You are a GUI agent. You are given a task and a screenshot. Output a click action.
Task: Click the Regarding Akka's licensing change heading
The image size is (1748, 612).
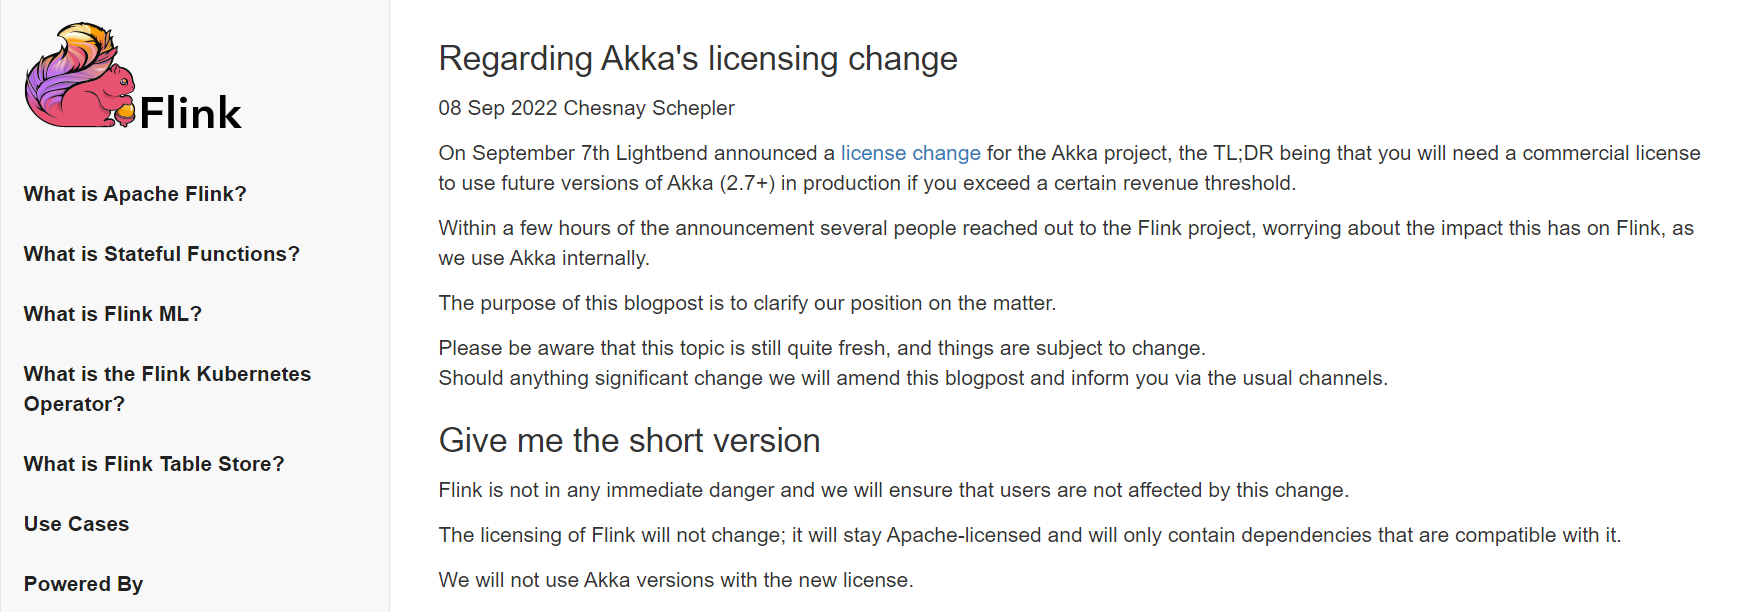698,58
